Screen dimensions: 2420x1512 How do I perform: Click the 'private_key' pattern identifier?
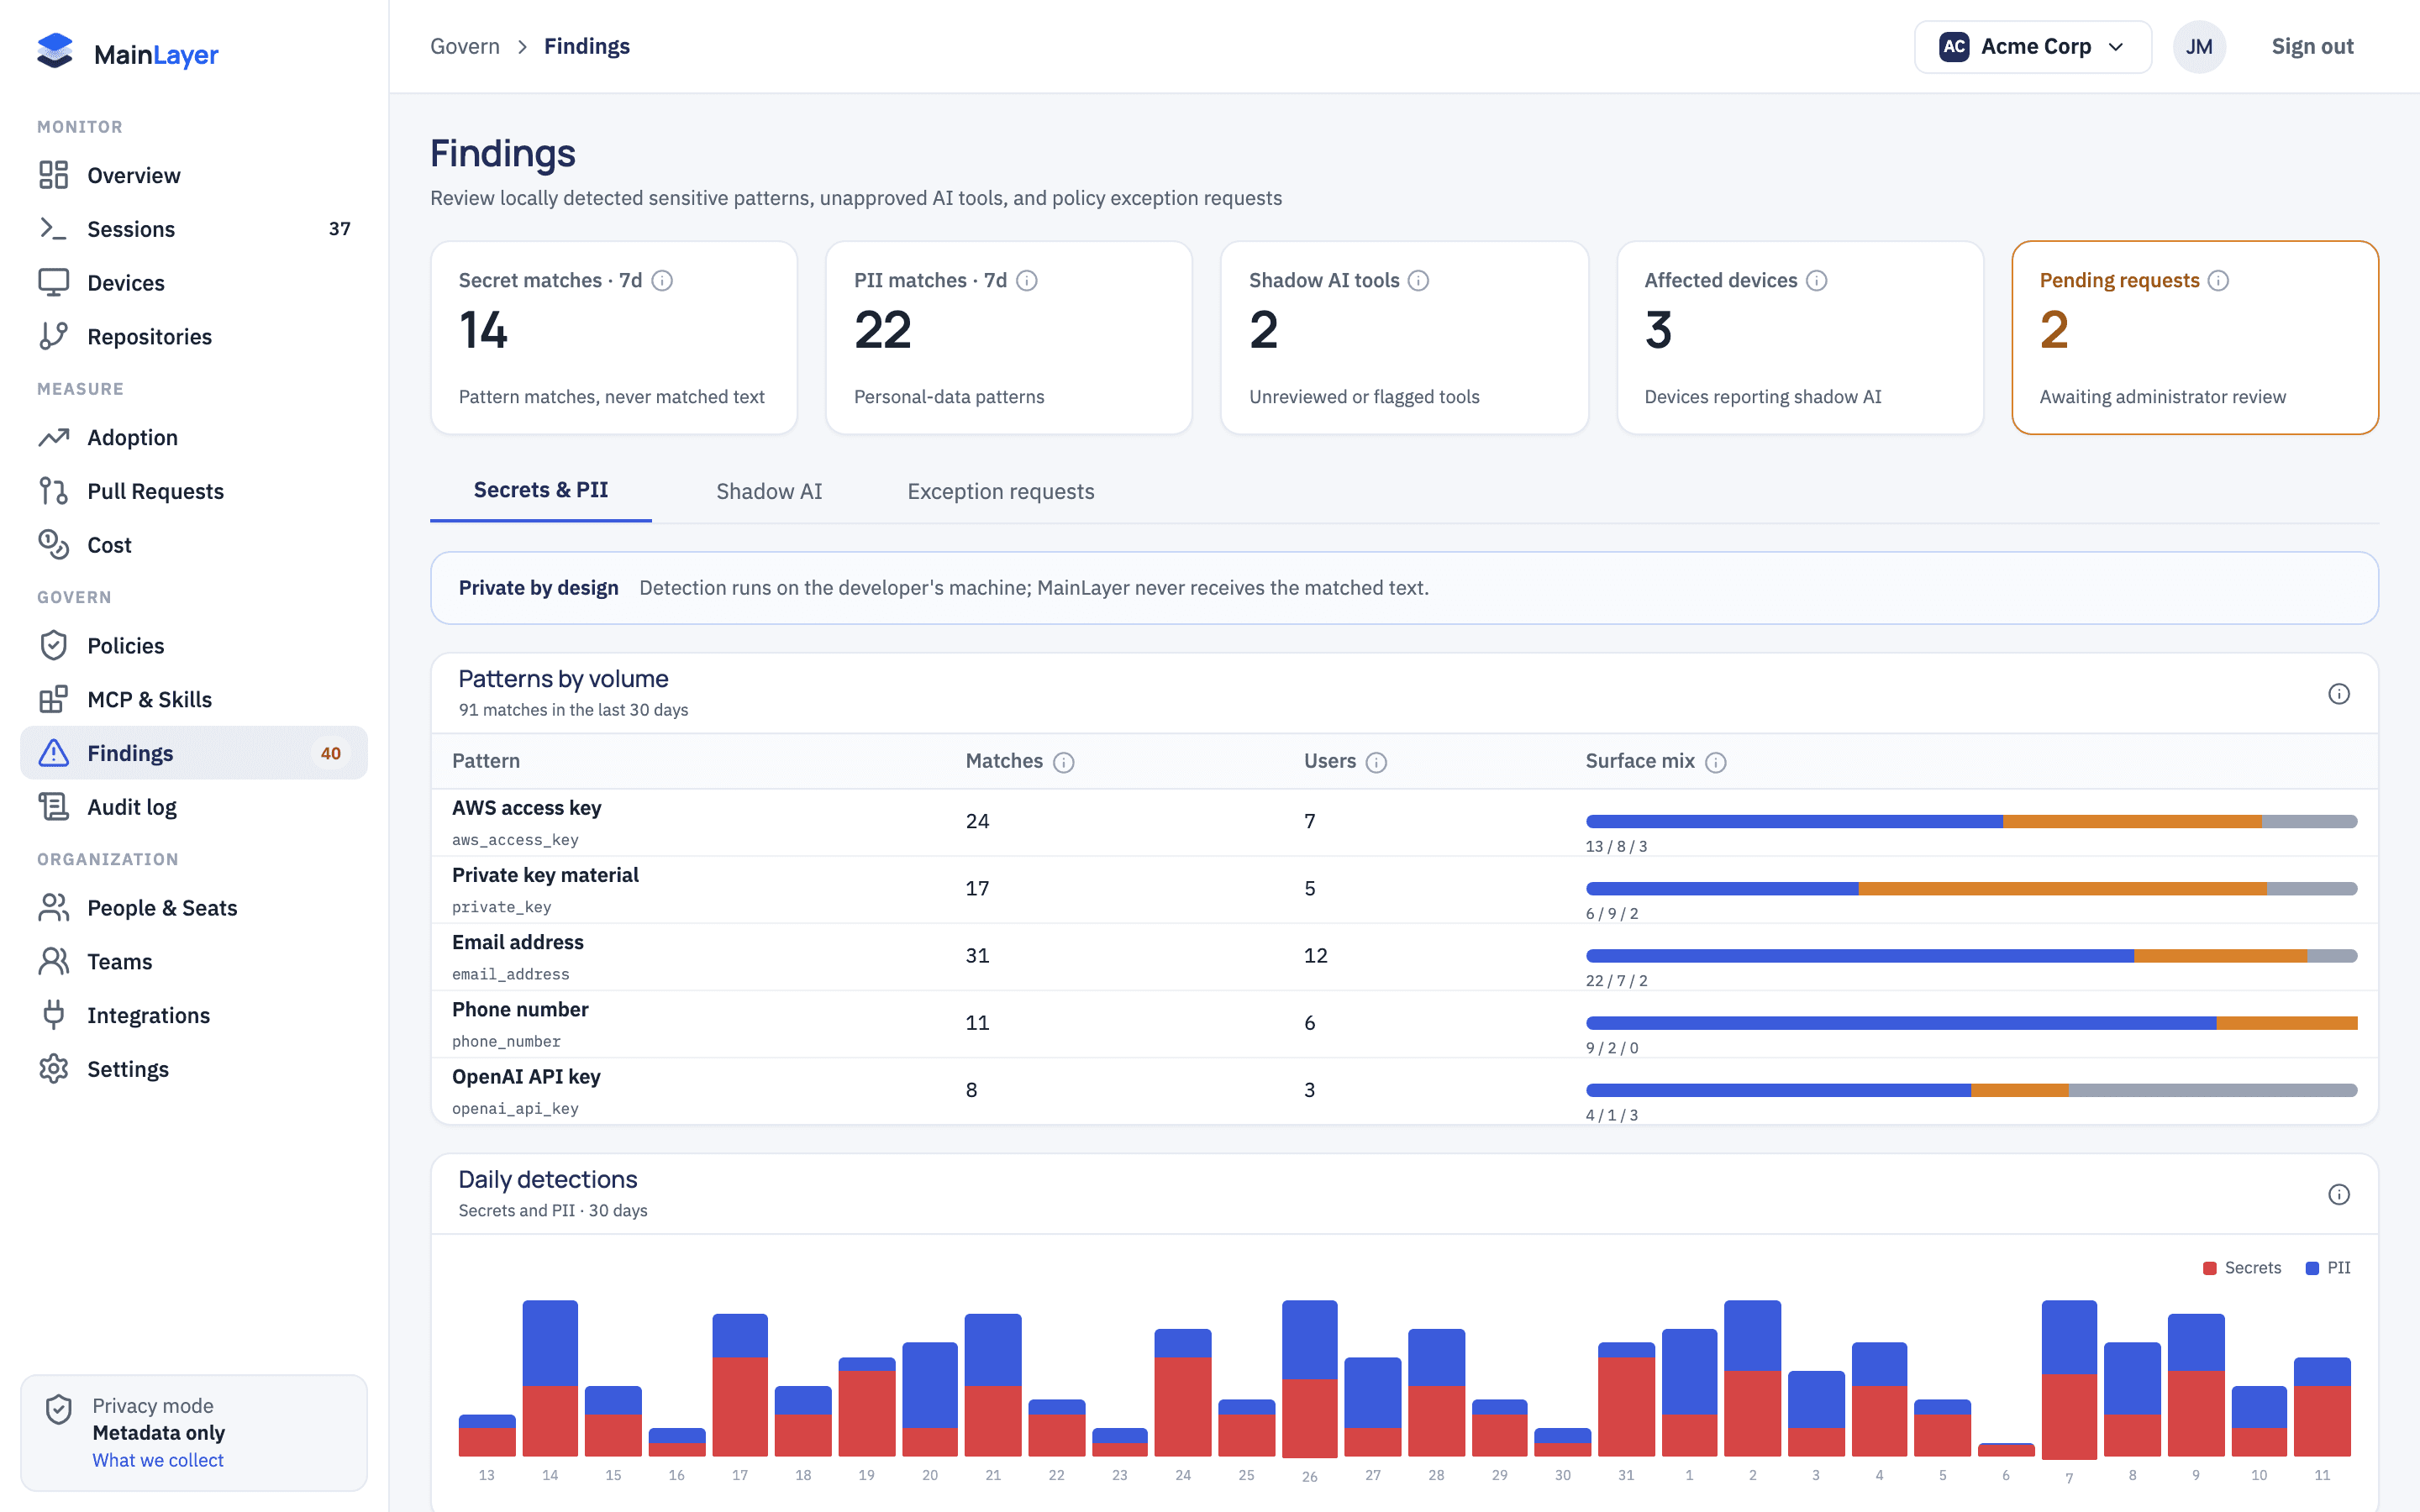[501, 907]
